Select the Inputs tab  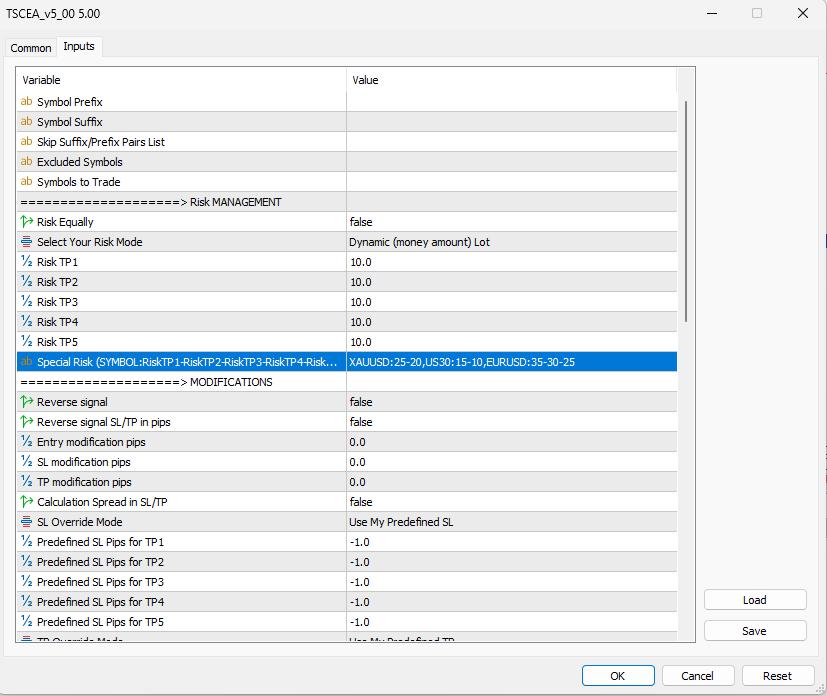point(79,47)
